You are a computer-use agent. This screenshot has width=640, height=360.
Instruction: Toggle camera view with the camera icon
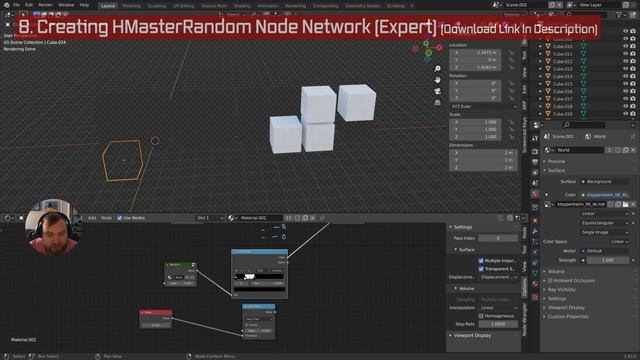coord(438,91)
